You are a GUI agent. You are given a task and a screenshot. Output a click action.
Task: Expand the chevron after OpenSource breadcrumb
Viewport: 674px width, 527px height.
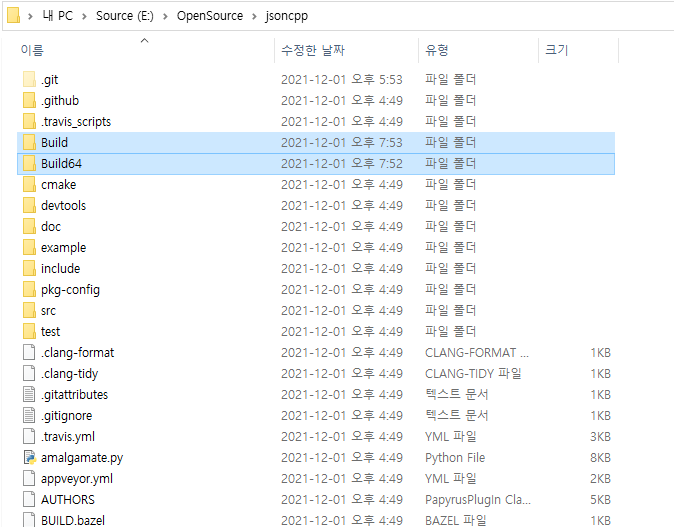coord(254,16)
